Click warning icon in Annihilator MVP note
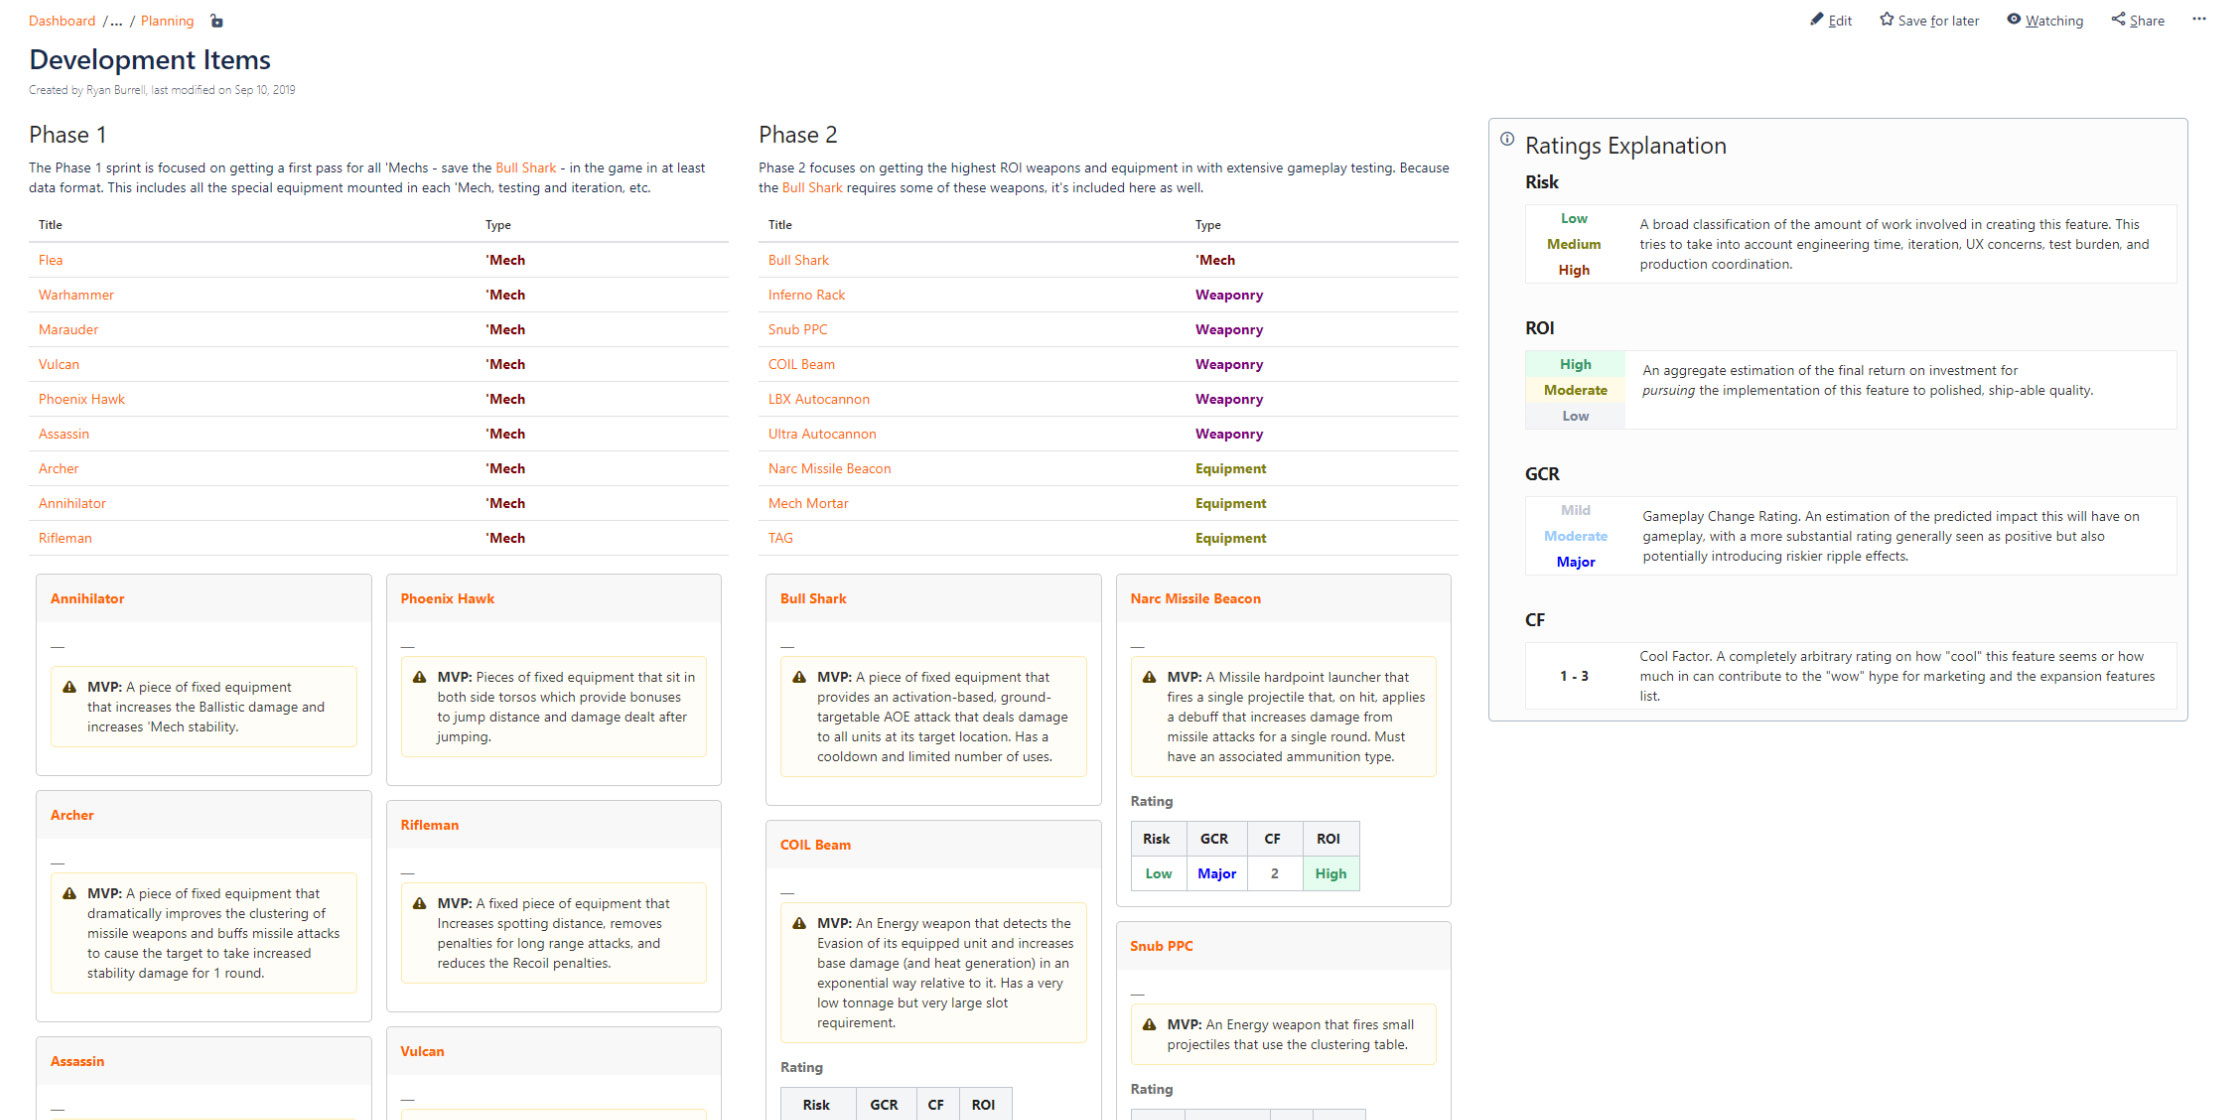 [69, 687]
